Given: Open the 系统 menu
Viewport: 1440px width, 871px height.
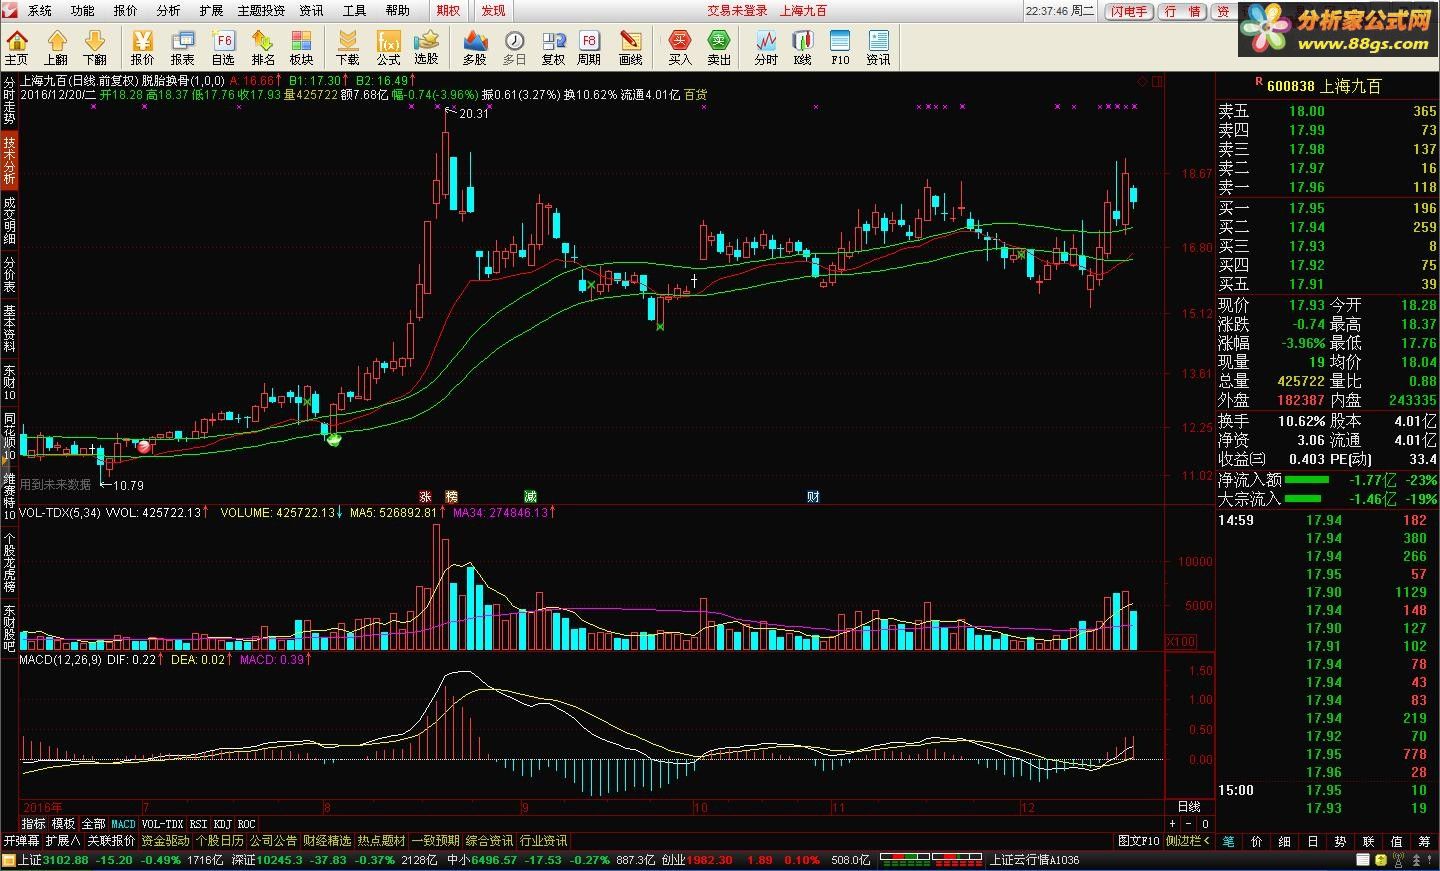Looking at the screenshot, I should click(x=40, y=10).
